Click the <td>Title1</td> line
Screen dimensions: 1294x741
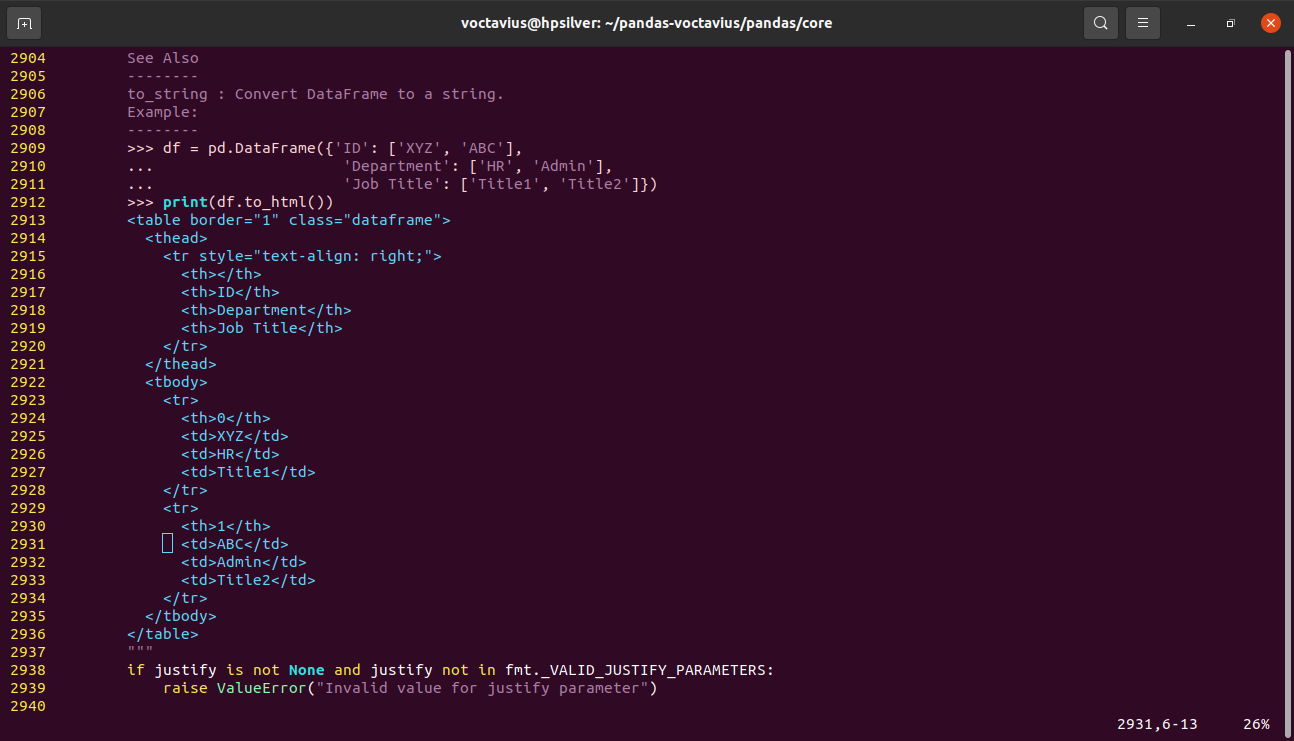pyautogui.click(x=248, y=472)
